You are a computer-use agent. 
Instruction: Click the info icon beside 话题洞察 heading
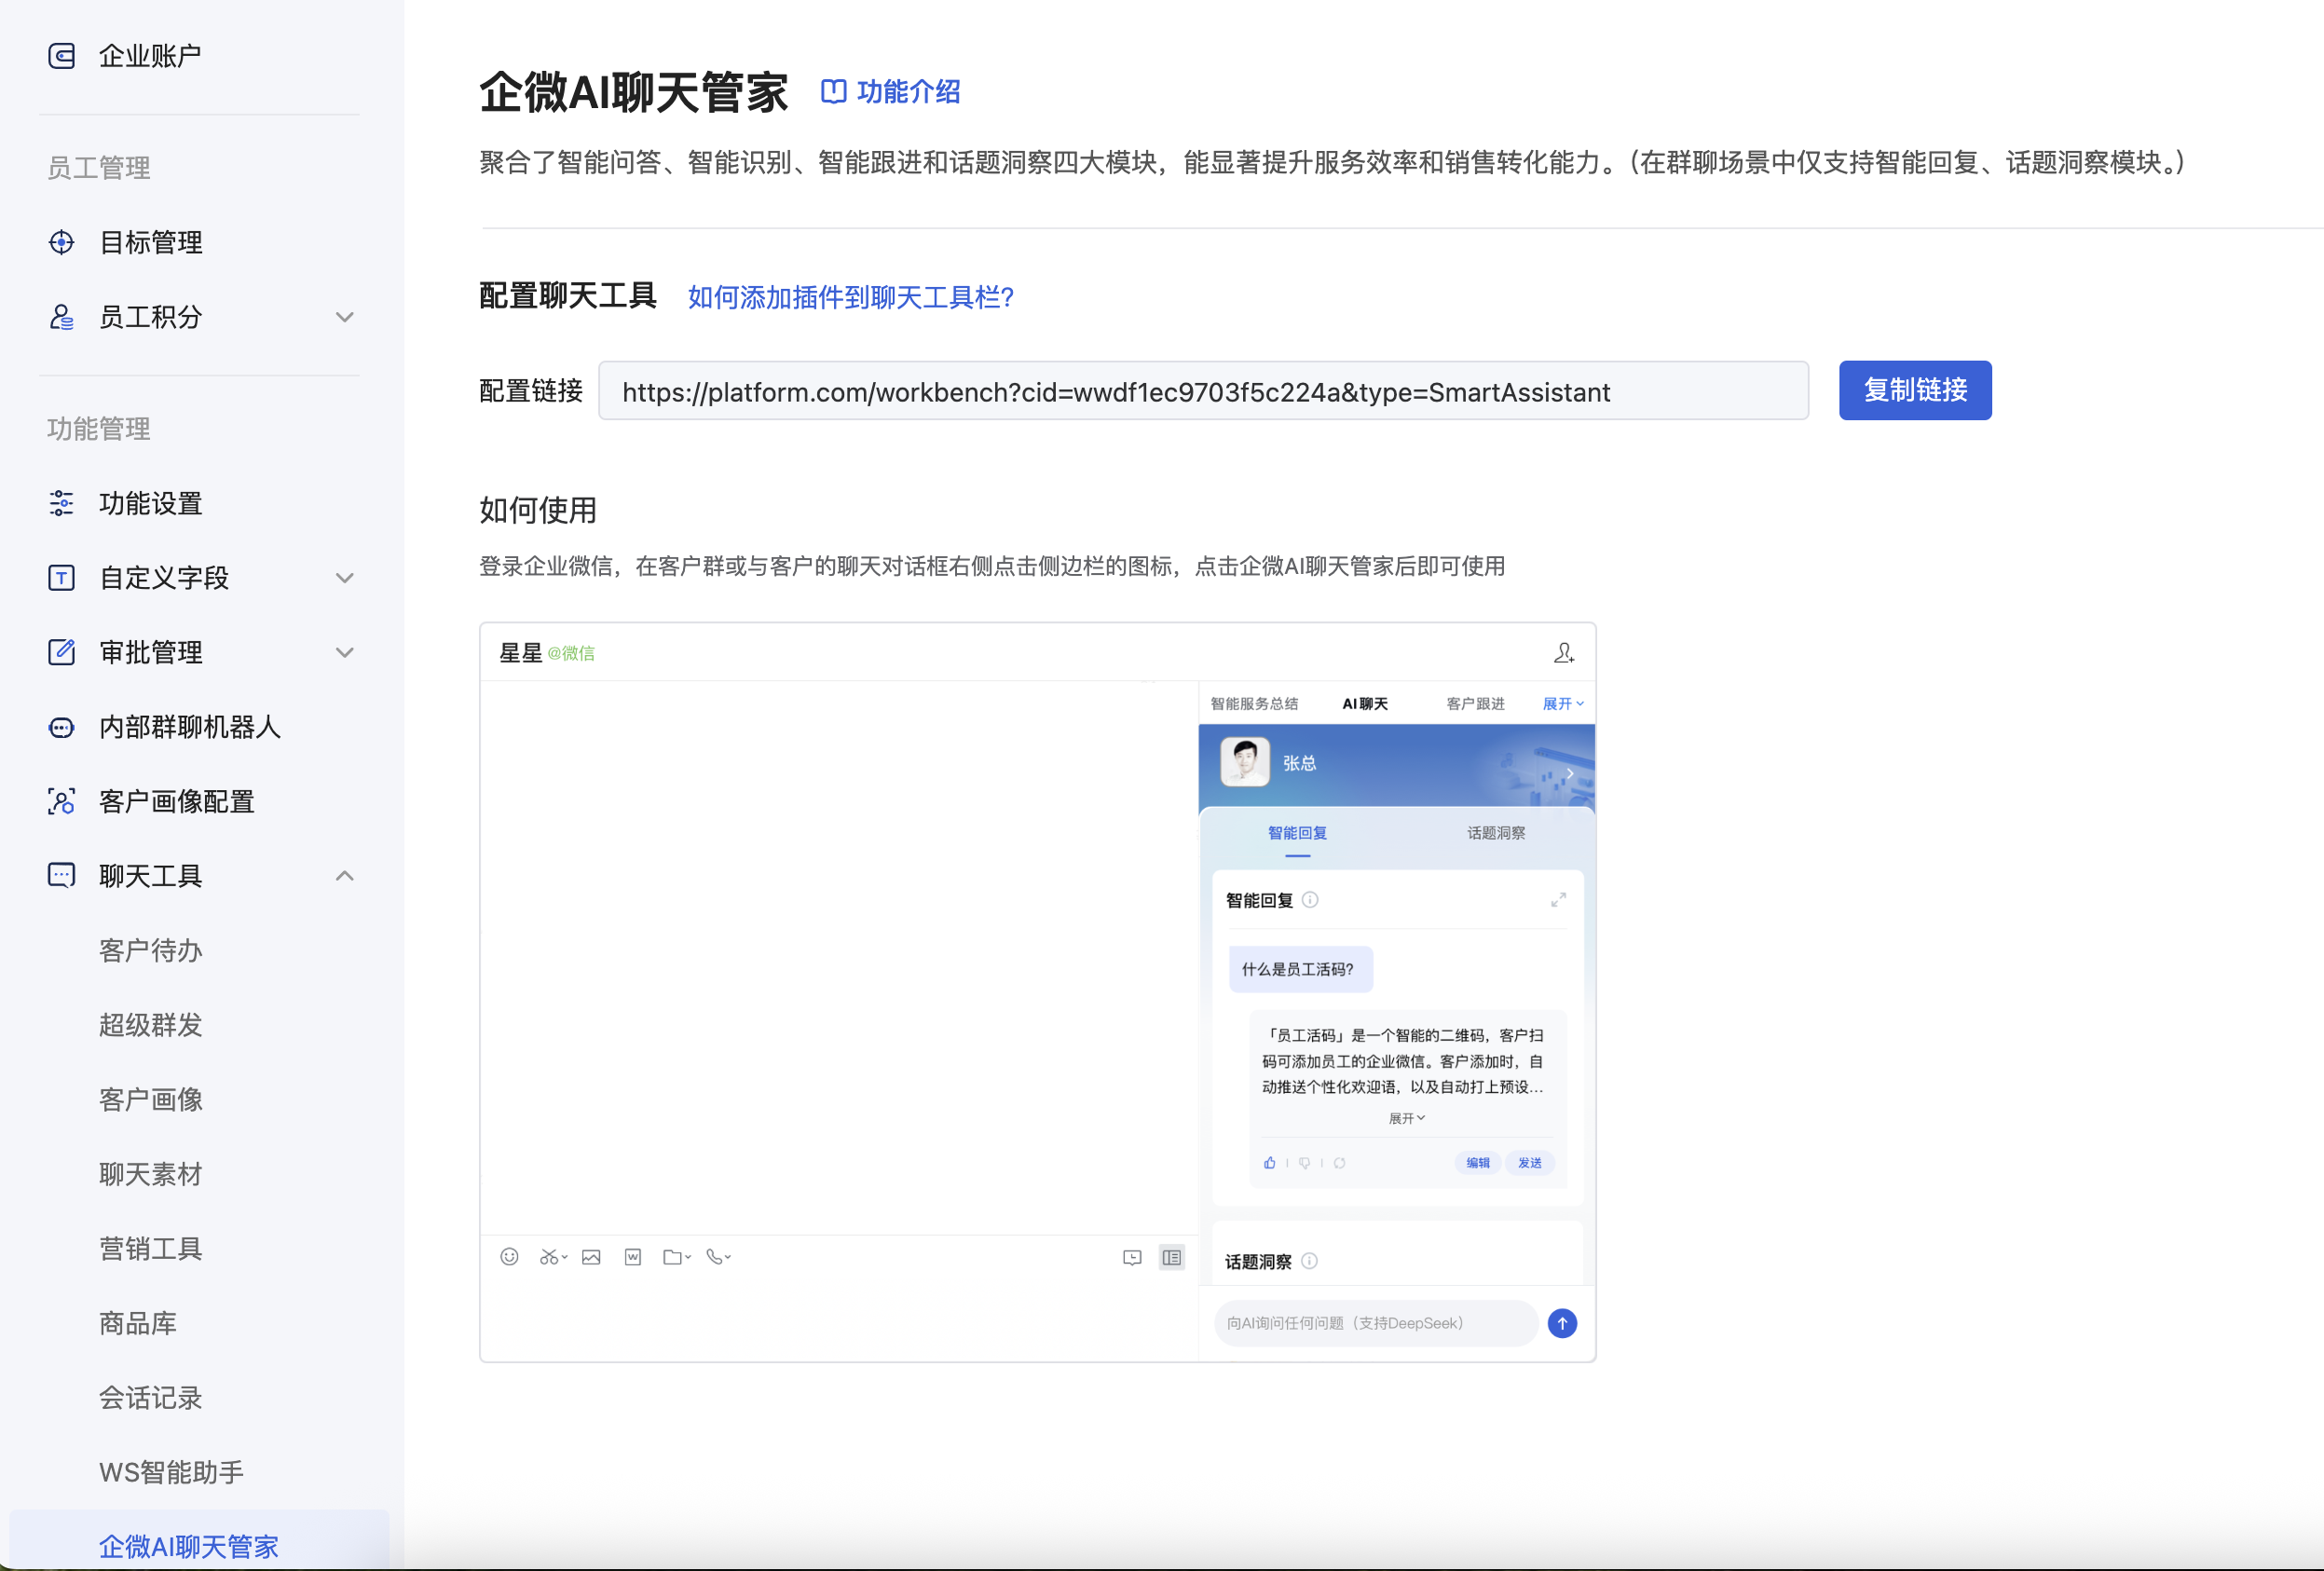click(1309, 1262)
